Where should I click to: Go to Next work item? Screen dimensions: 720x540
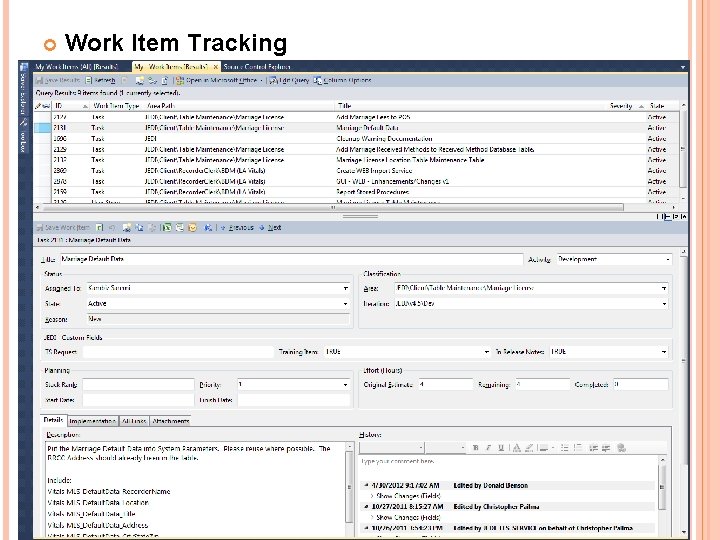pyautogui.click(x=270, y=227)
